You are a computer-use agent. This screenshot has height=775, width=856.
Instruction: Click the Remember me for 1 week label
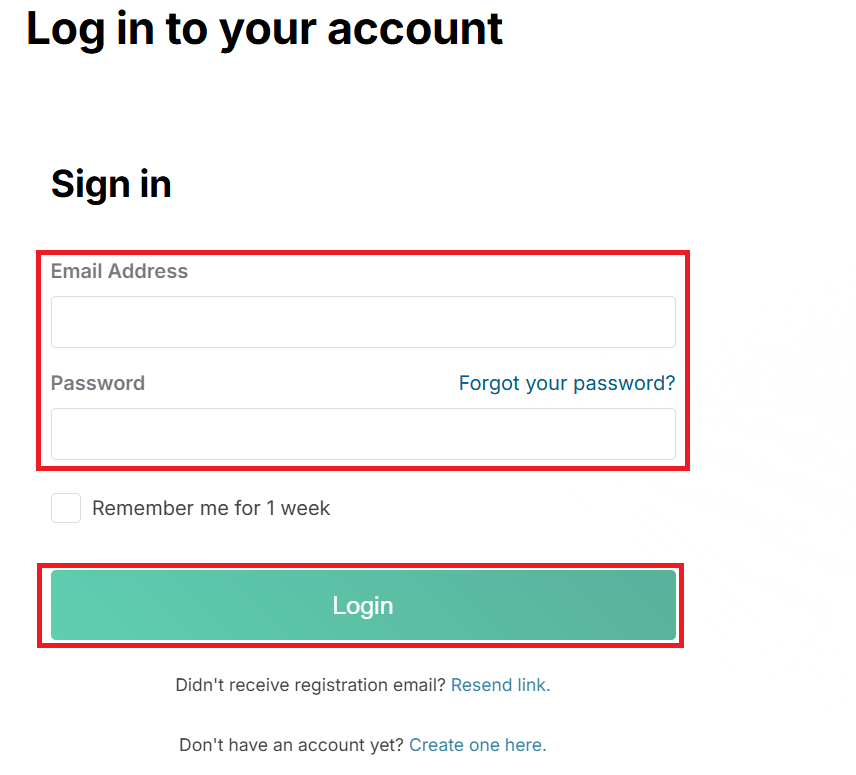click(211, 508)
